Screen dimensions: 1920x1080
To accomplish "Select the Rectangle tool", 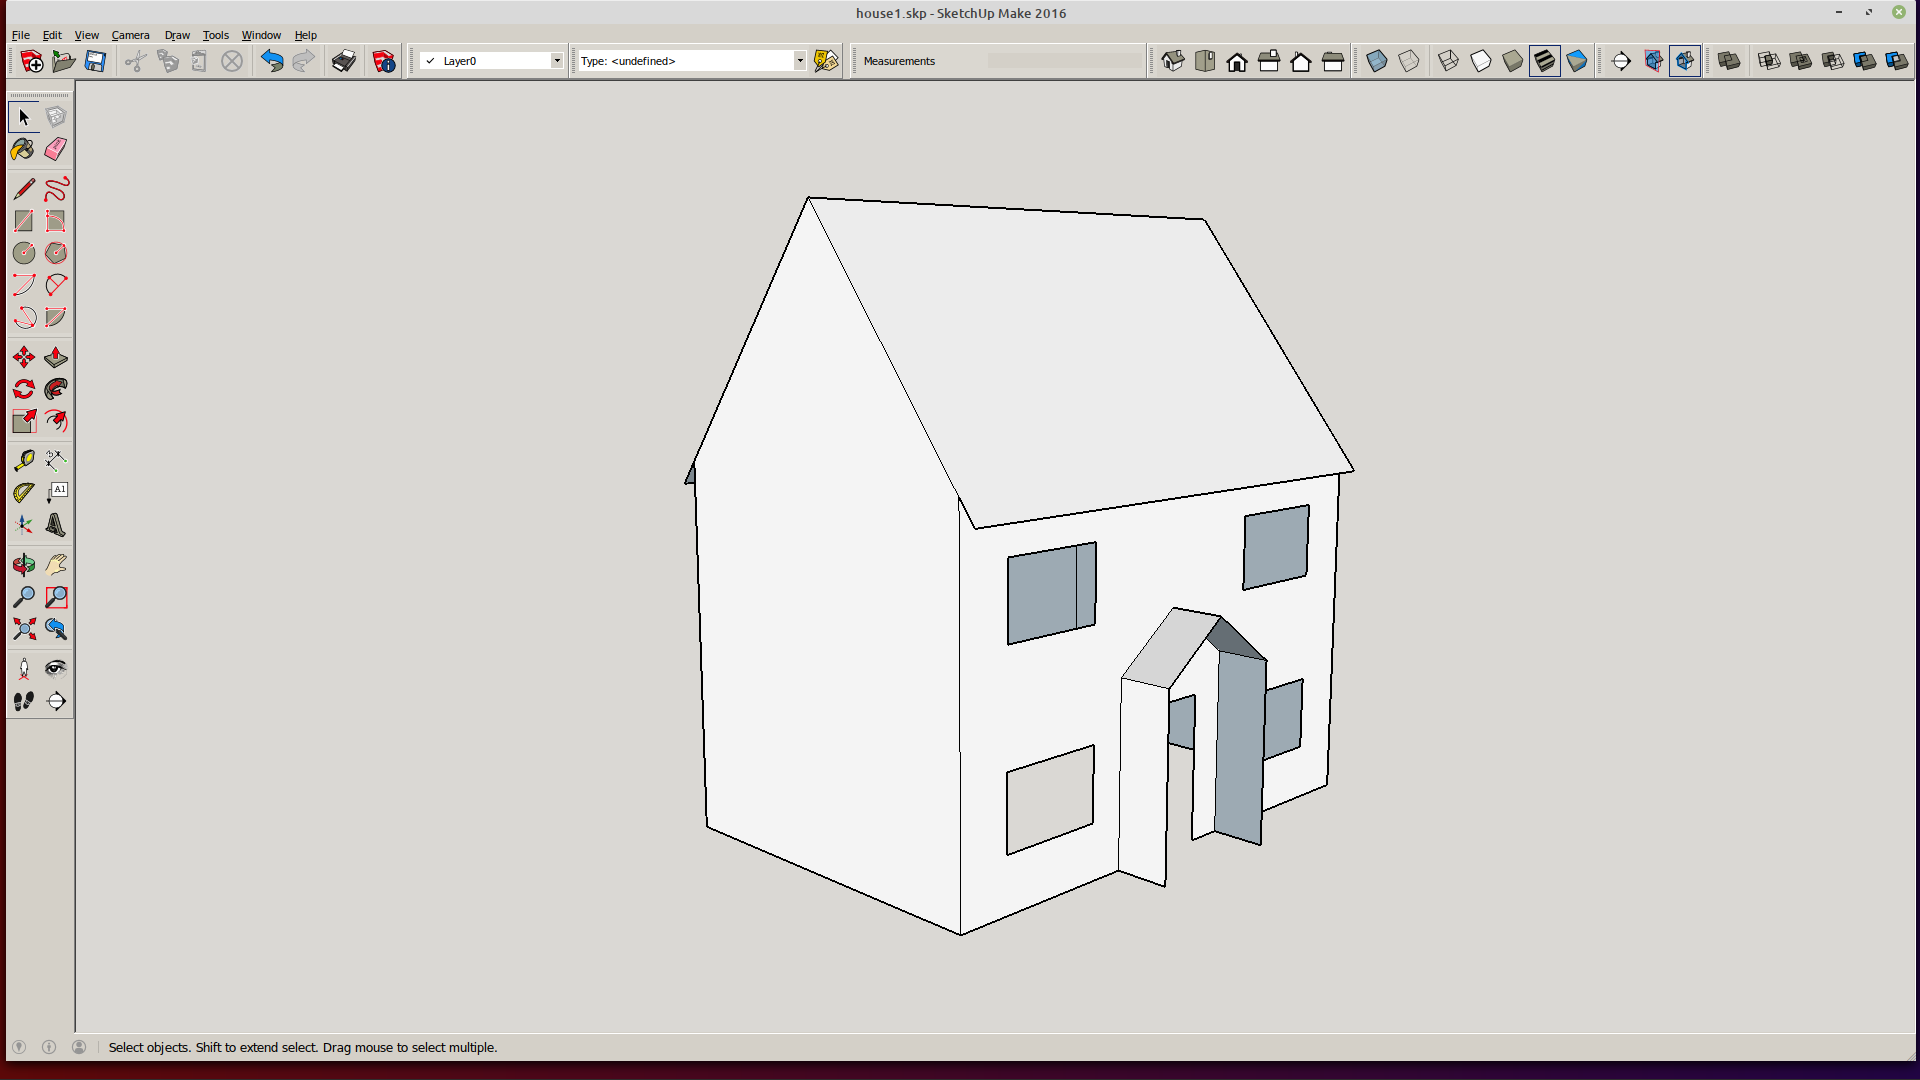I will point(24,221).
